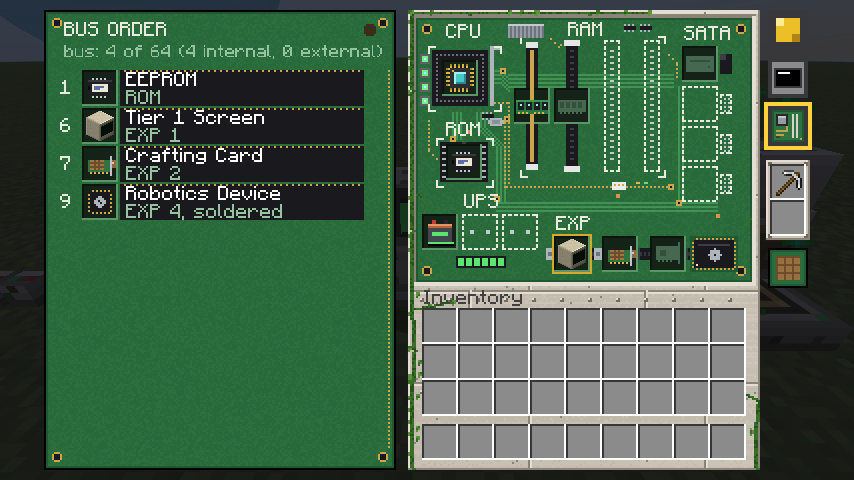Select the Robotics Device EXP 4, soldered entry

242,202
